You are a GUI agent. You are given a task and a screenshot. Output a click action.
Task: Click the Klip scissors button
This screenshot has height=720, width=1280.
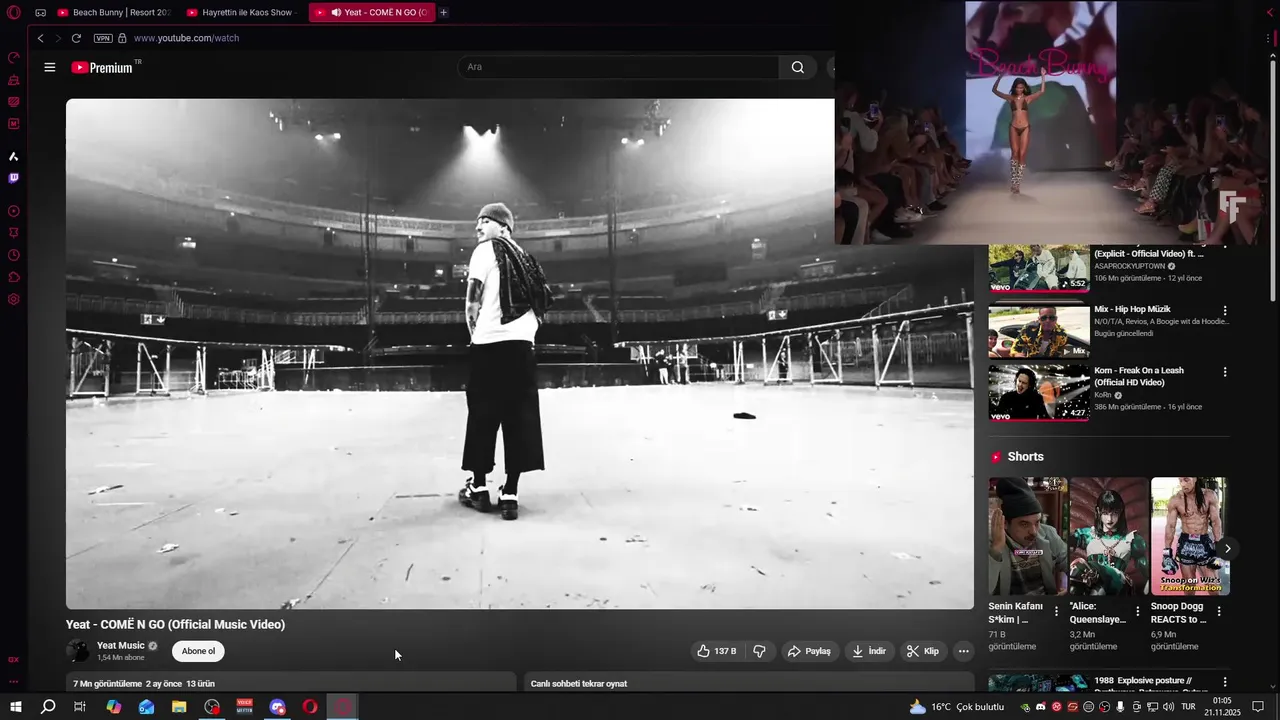point(922,651)
